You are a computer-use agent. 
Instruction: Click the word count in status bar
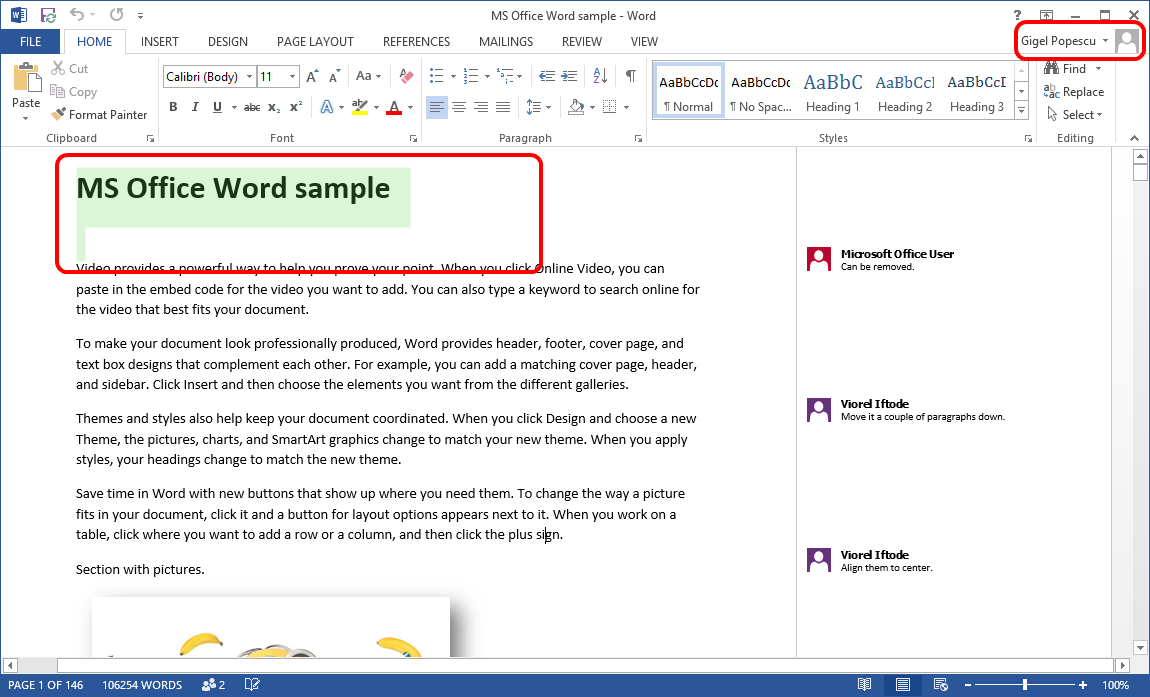click(142, 685)
